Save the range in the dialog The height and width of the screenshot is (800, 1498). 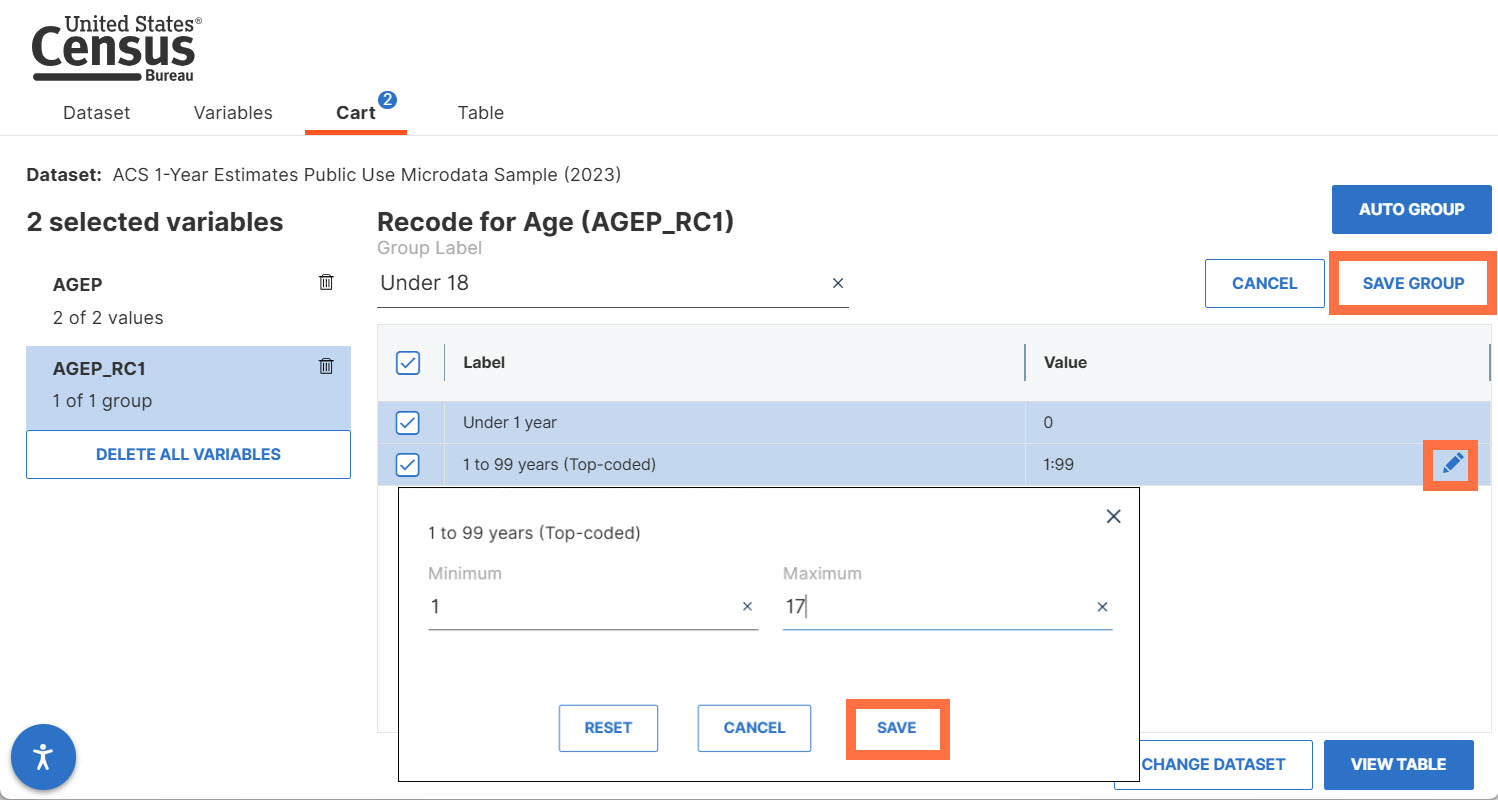(897, 728)
